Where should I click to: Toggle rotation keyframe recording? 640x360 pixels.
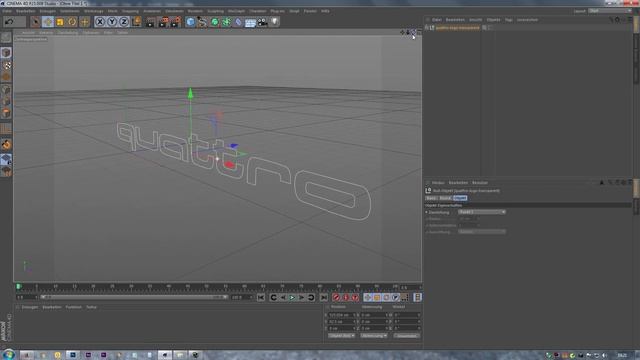(386, 298)
